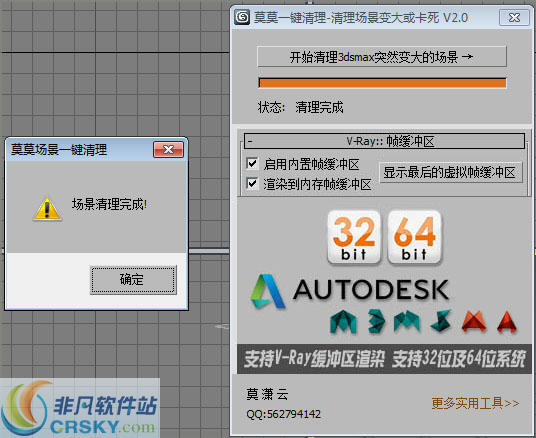Open the 更多实用工具>> link
536x438 pixels.
[x=475, y=403]
